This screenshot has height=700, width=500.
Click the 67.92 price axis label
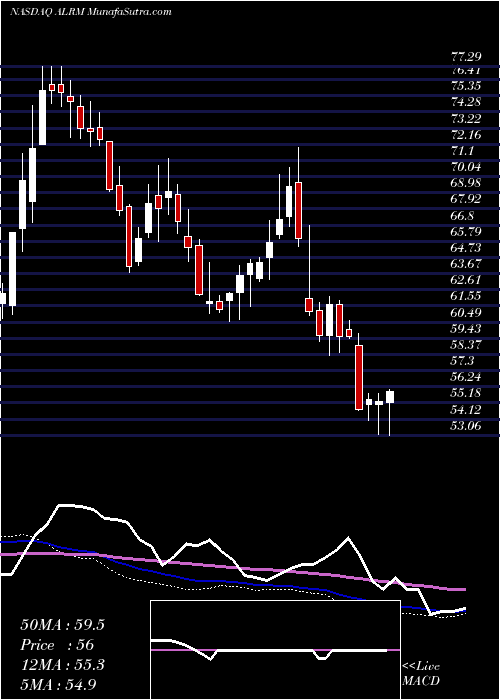(x=466, y=199)
